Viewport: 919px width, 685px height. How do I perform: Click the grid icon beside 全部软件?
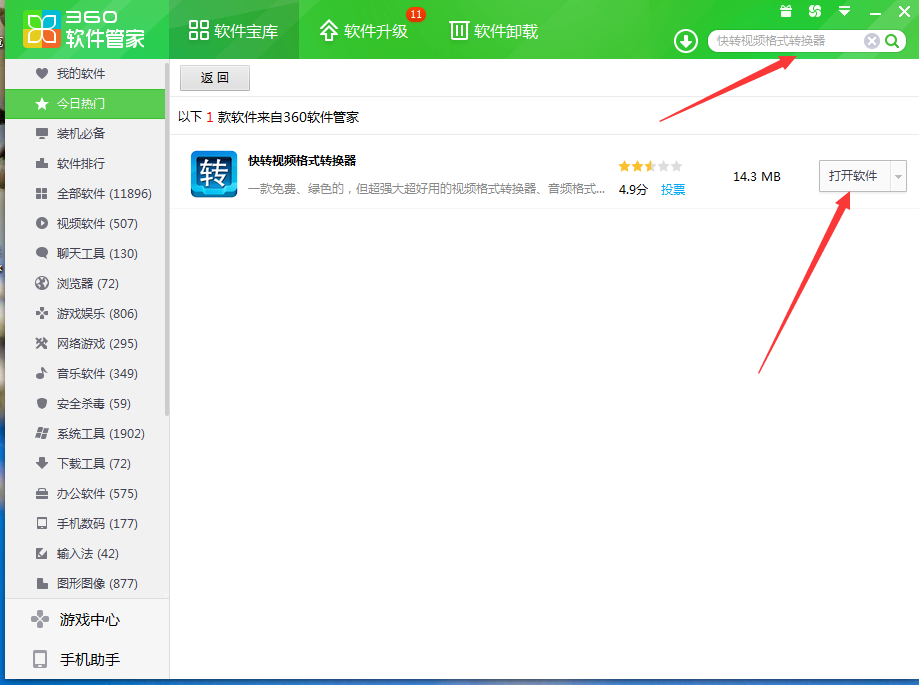coord(42,193)
